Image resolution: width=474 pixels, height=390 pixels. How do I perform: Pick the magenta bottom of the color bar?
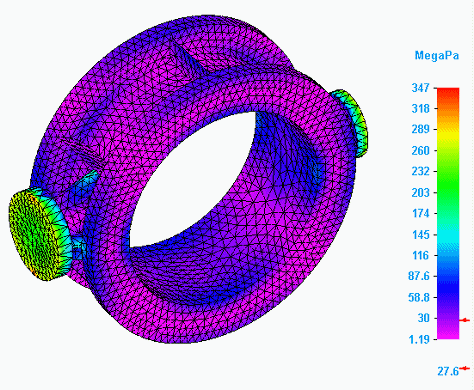[x=448, y=332]
